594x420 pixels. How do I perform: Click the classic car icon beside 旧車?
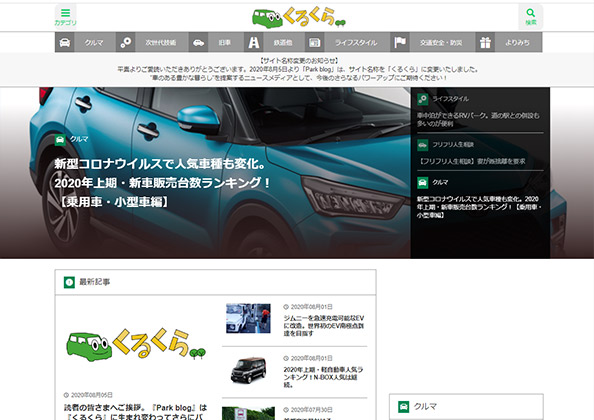pyautogui.click(x=198, y=42)
